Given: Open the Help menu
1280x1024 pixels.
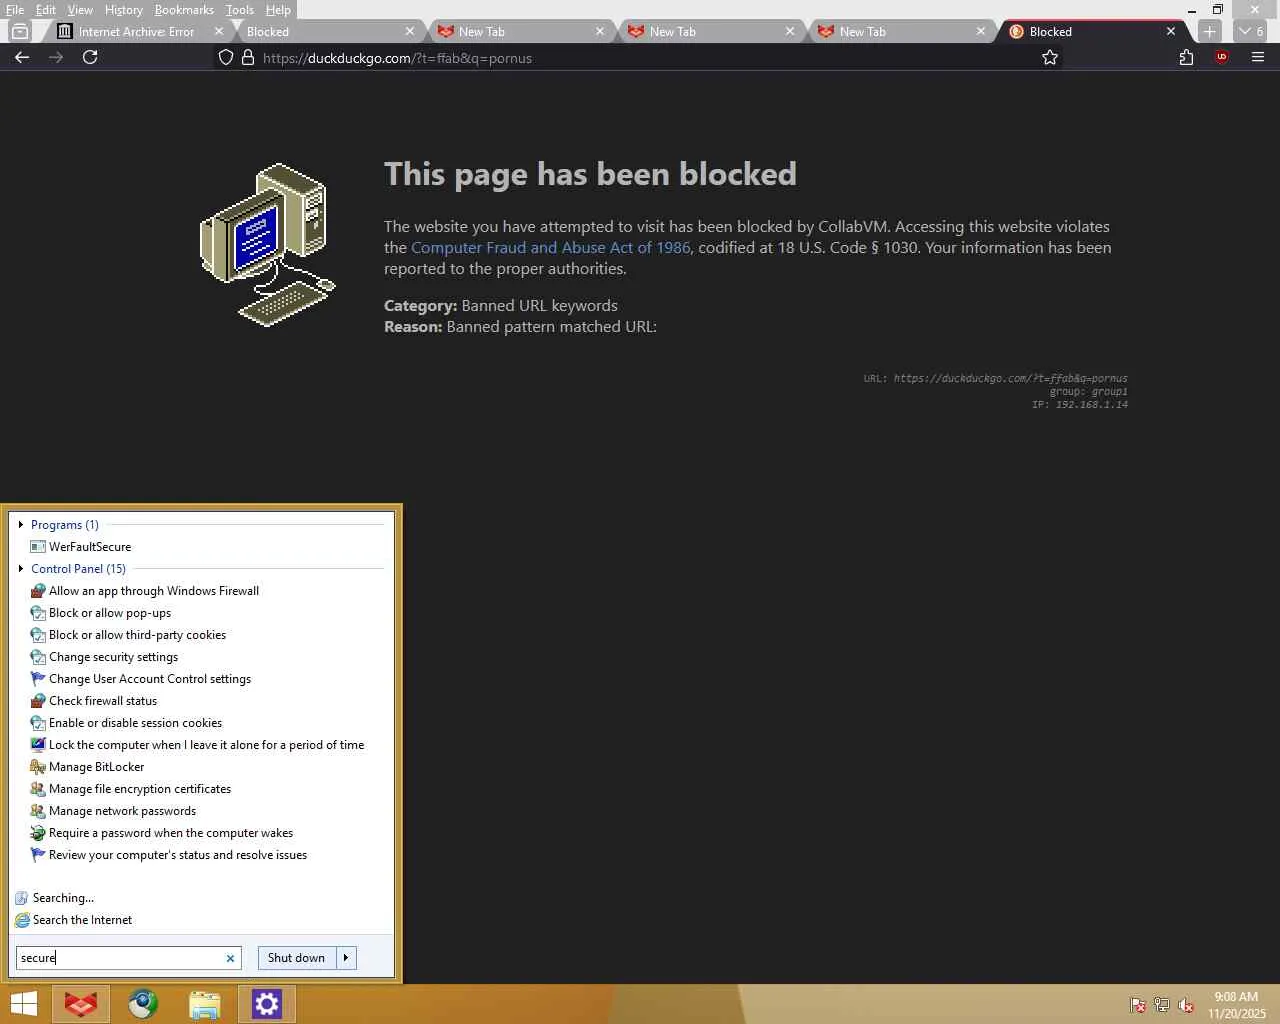Looking at the screenshot, I should click(x=278, y=10).
